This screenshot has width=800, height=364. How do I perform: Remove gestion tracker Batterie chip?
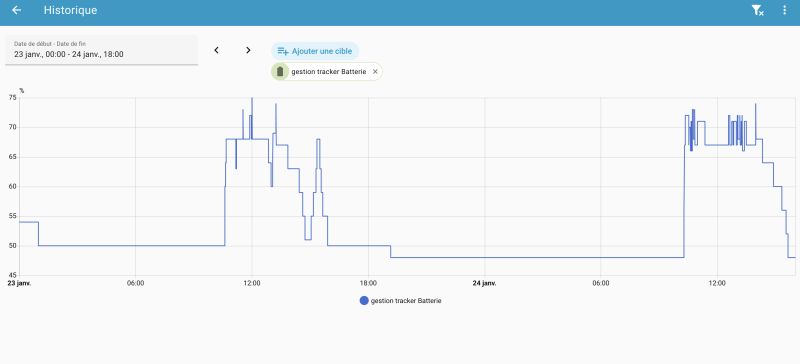coord(375,72)
